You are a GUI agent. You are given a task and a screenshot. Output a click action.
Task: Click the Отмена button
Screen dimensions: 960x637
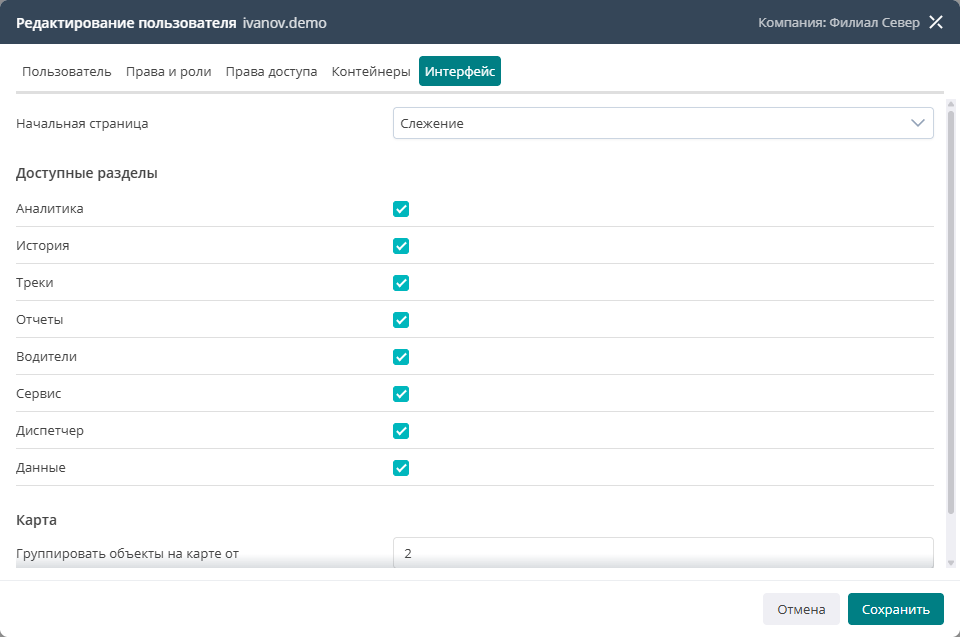pyautogui.click(x=801, y=609)
